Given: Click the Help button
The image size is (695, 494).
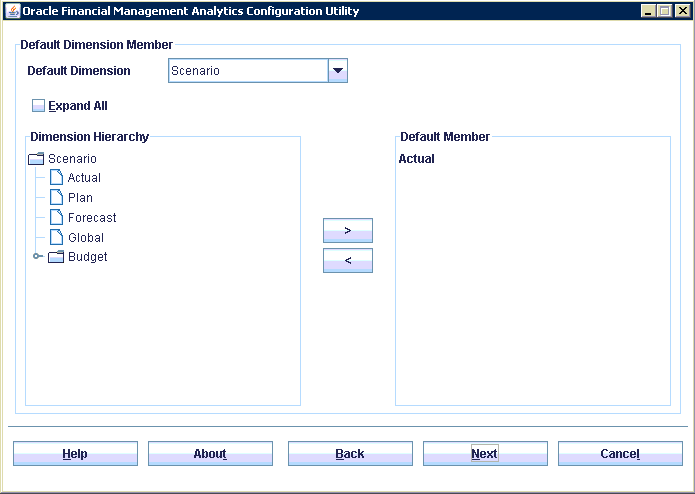Looking at the screenshot, I should pyautogui.click(x=75, y=454).
